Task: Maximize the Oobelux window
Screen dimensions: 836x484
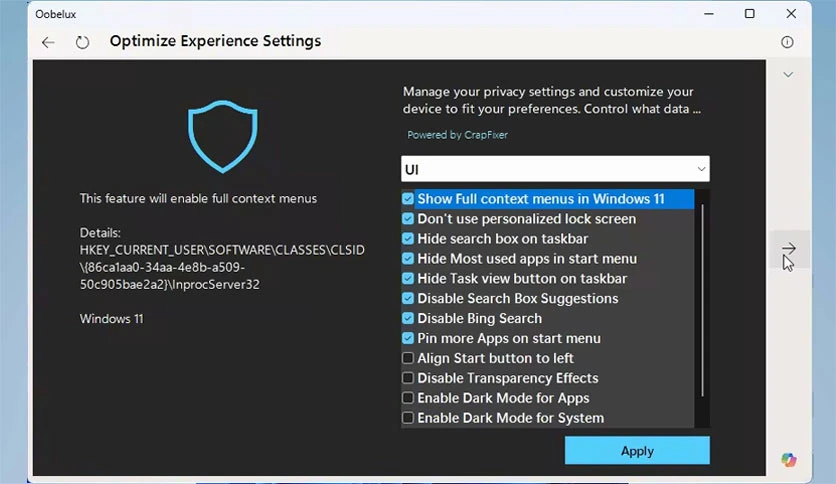Action: point(750,14)
